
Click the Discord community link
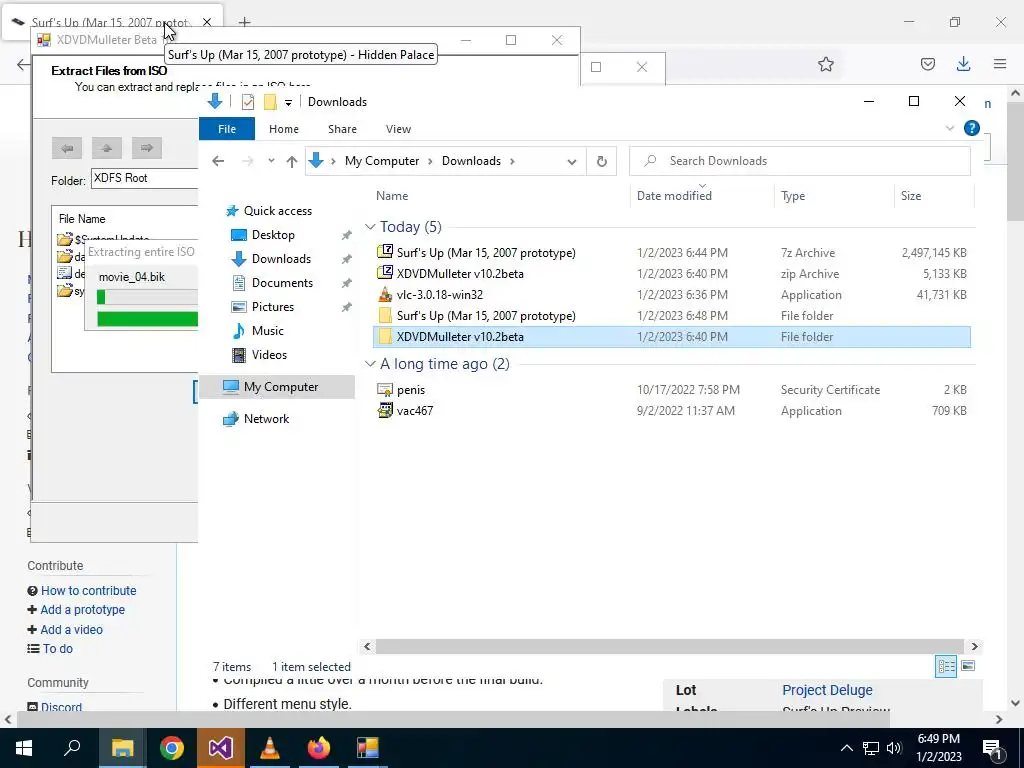(x=61, y=707)
